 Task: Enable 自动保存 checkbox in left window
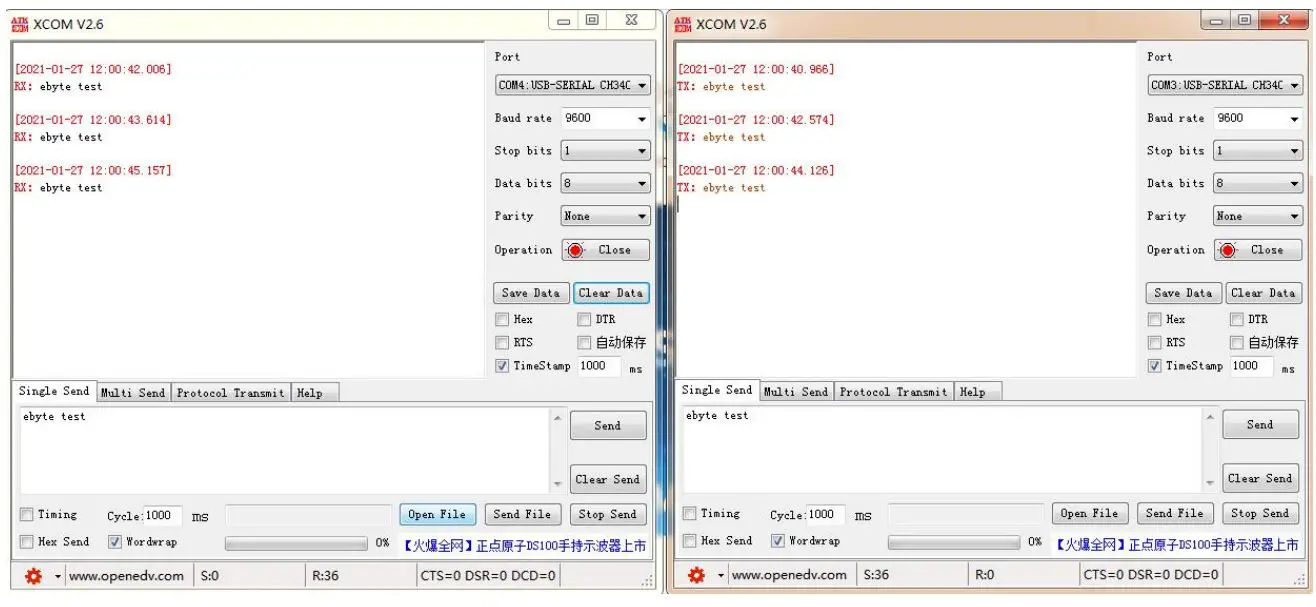(584, 343)
